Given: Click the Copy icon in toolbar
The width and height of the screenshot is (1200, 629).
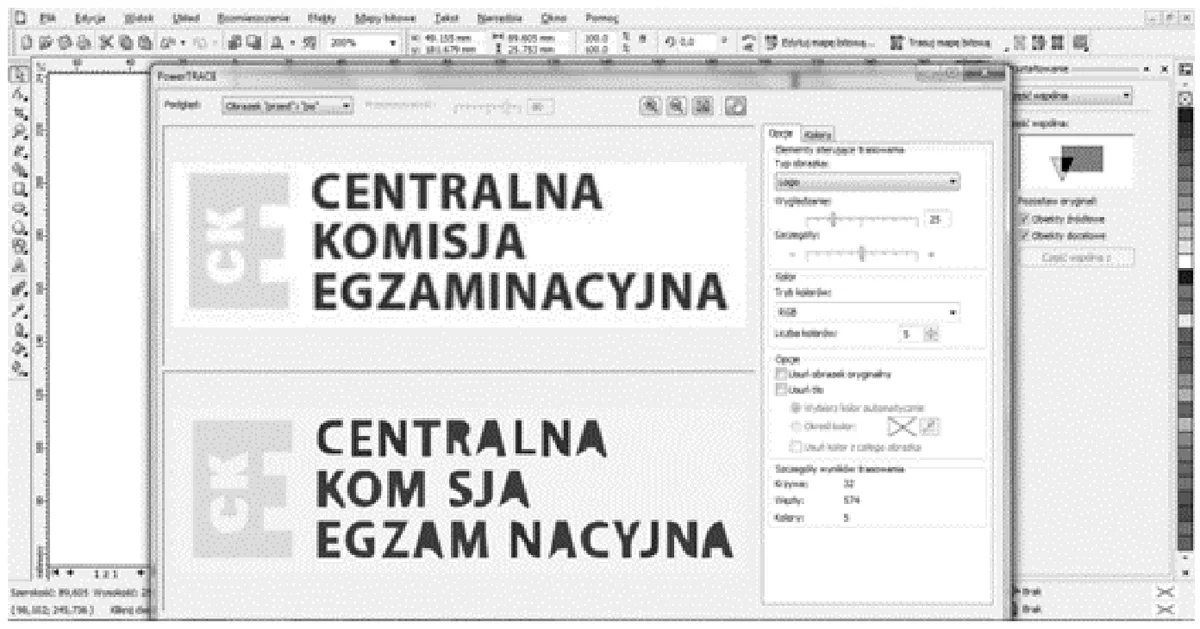Looking at the screenshot, I should pyautogui.click(x=124, y=43).
